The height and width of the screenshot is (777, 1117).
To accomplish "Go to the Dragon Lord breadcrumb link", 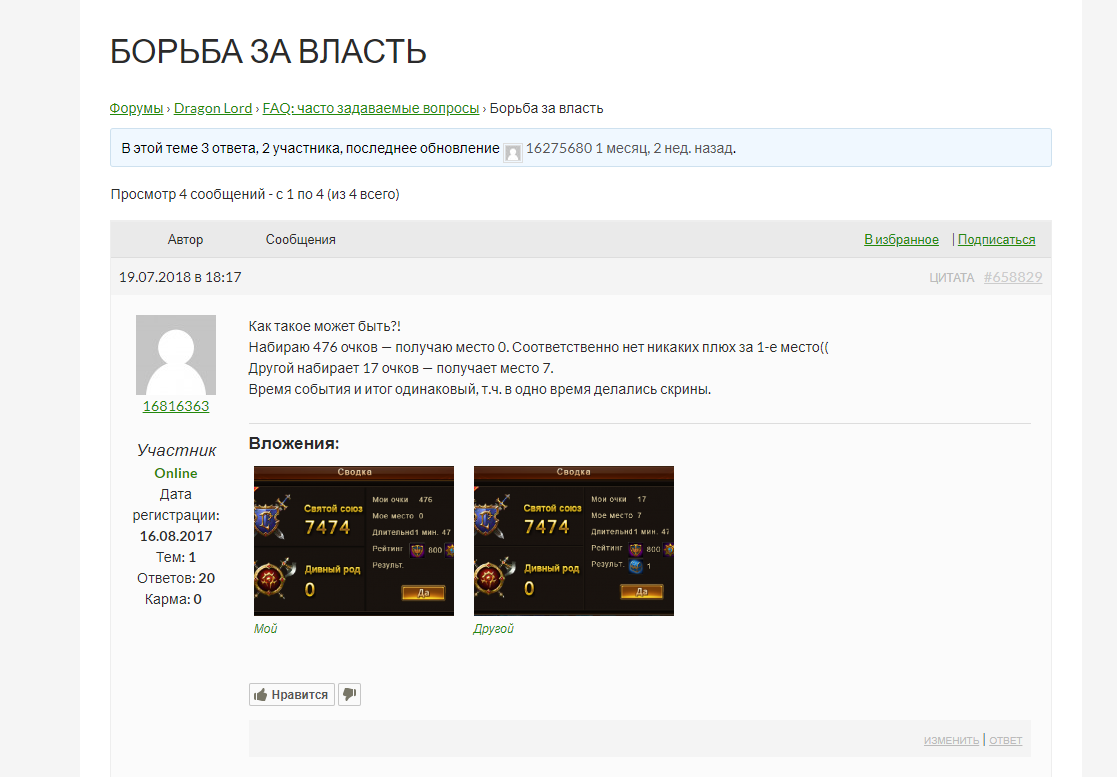I will 213,108.
